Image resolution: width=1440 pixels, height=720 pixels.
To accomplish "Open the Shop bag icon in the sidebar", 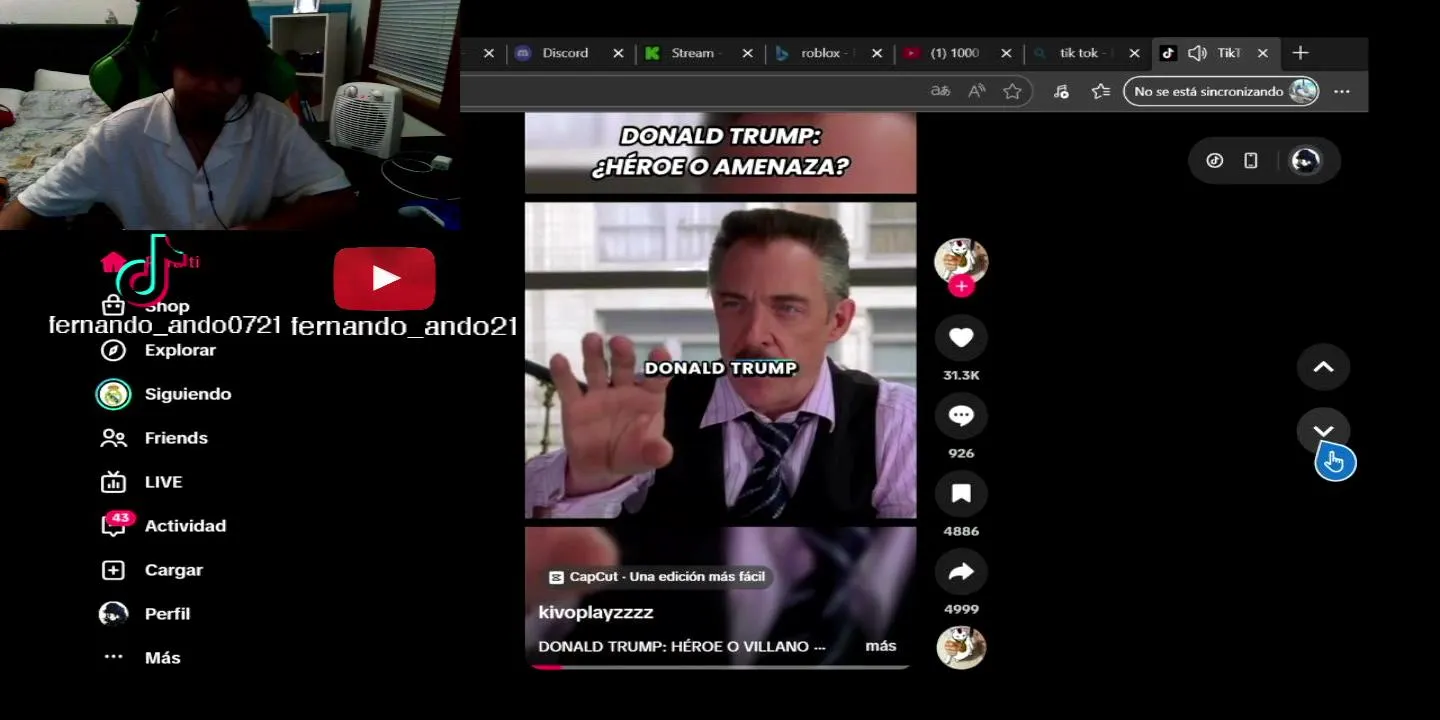I will coord(113,306).
